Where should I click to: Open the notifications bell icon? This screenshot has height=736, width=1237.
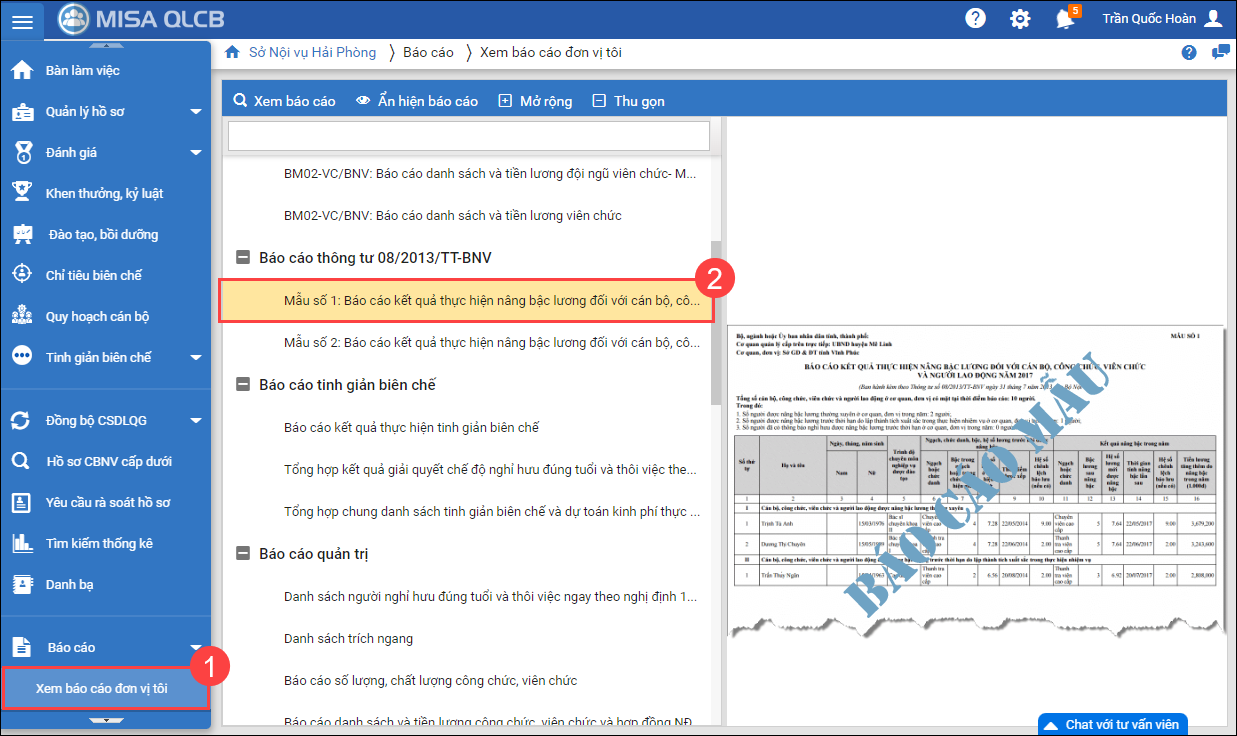[x=1065, y=19]
